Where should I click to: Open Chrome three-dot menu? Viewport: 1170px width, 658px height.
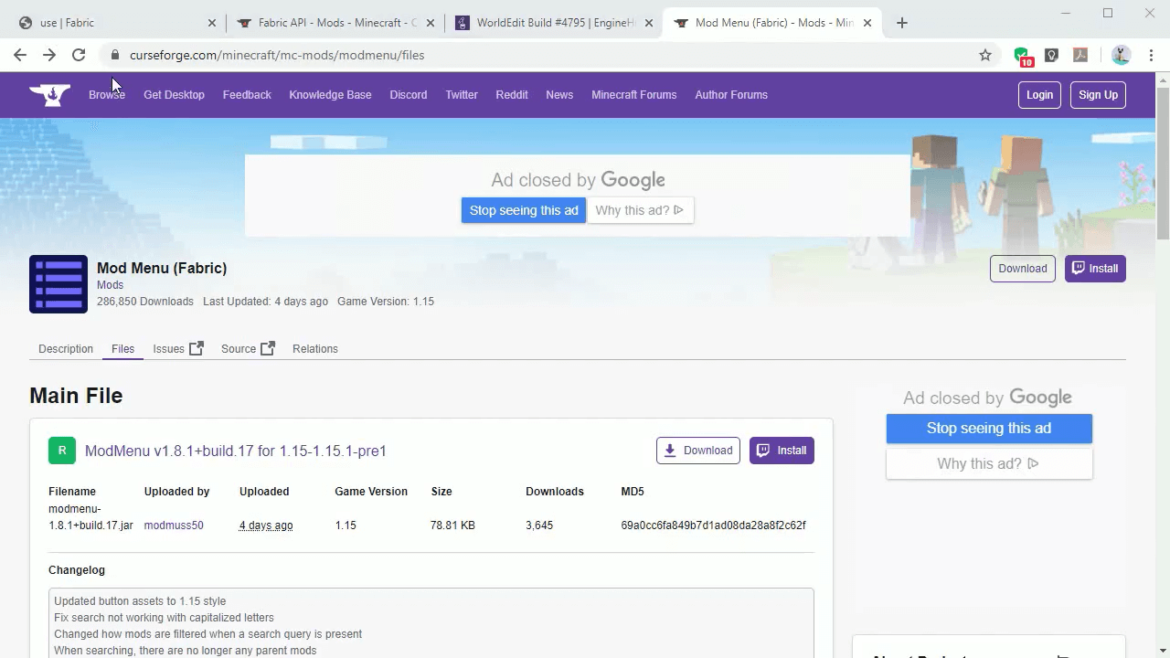(1151, 55)
